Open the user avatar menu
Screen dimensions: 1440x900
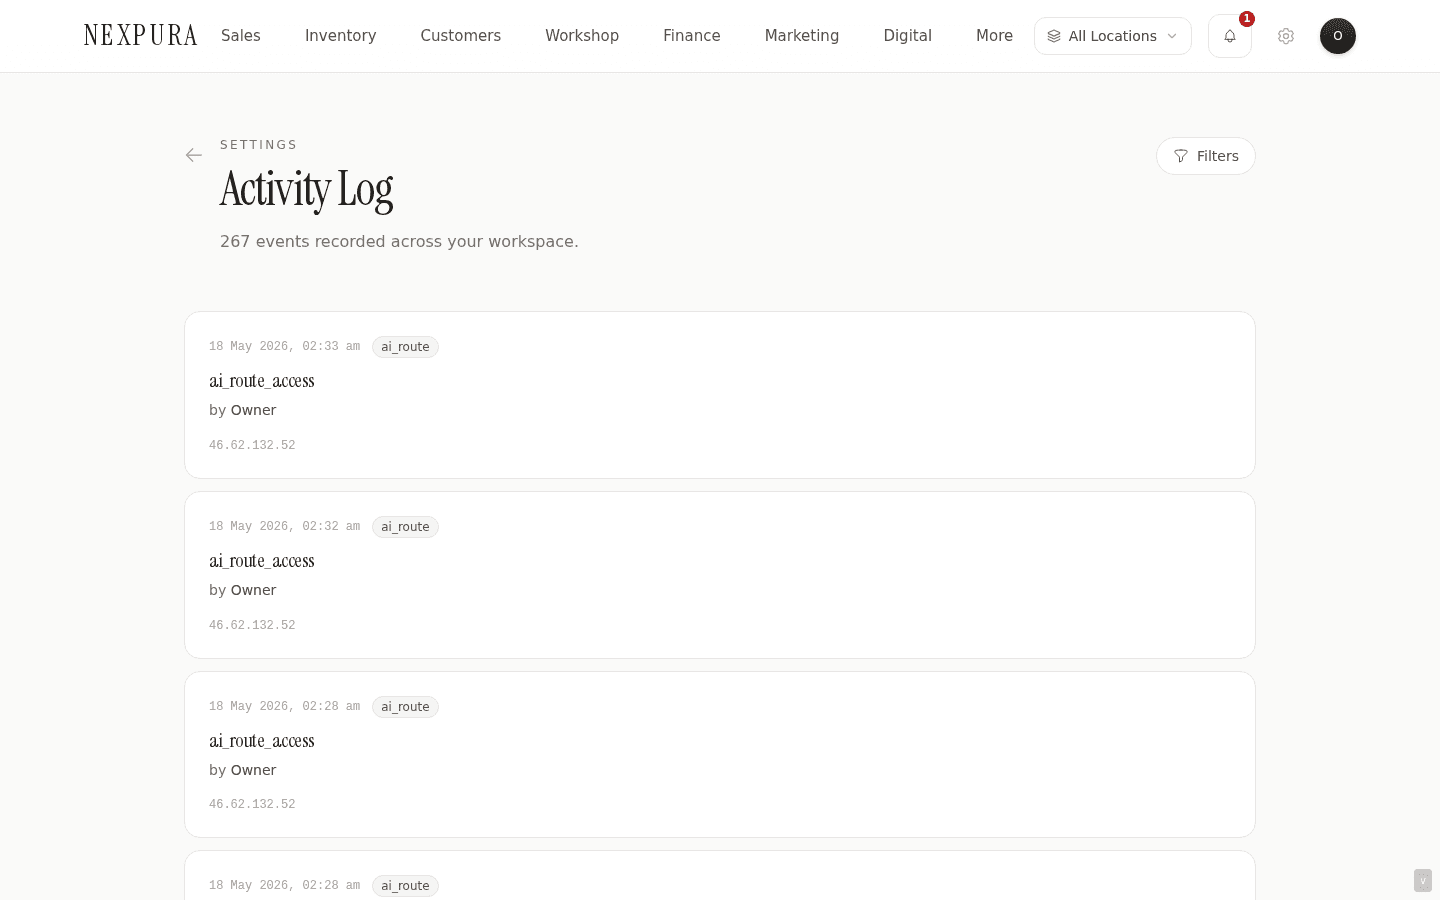click(1338, 36)
